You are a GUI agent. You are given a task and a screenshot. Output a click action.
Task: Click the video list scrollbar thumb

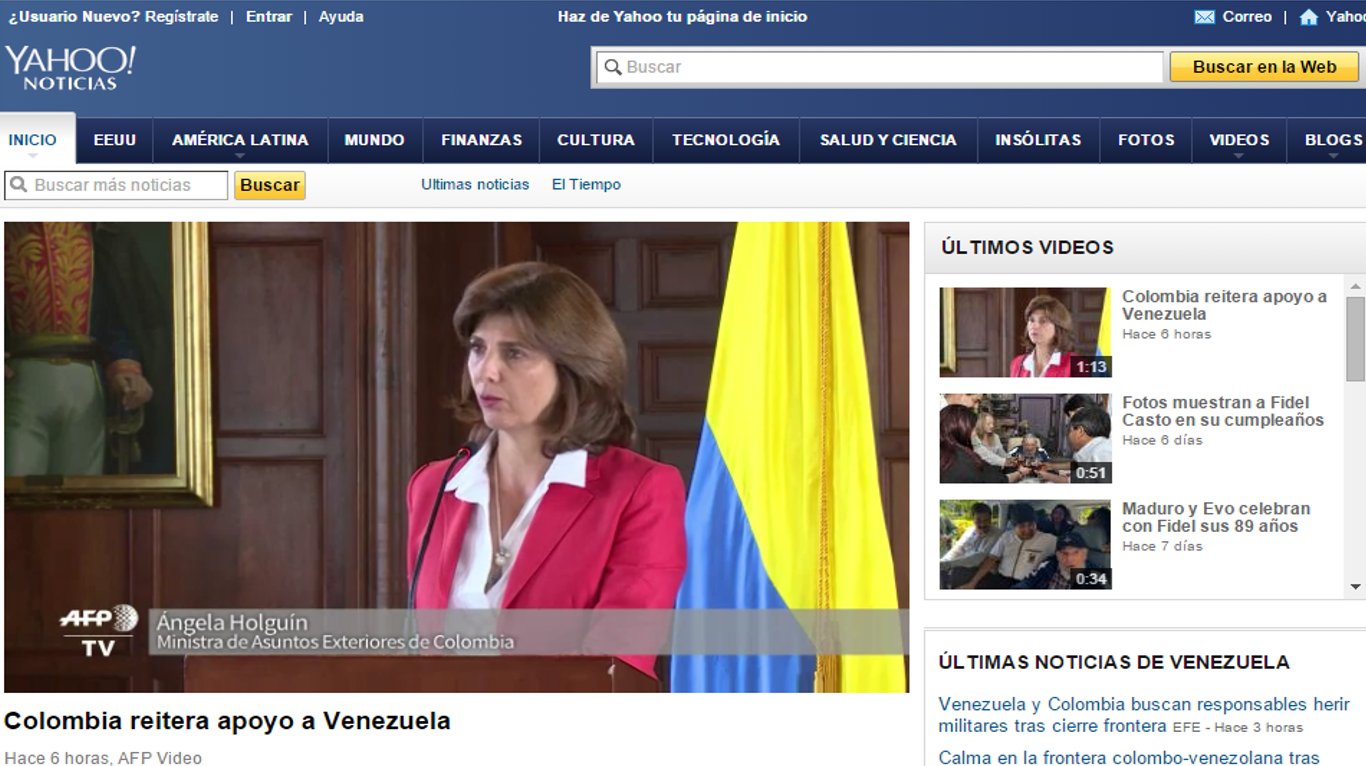point(1356,338)
